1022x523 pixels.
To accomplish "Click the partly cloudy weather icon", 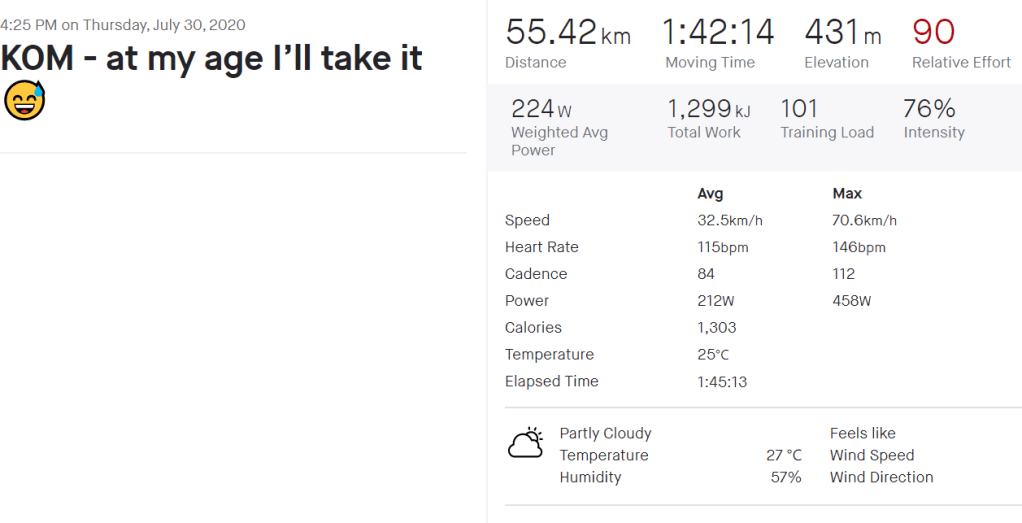I will [525, 443].
